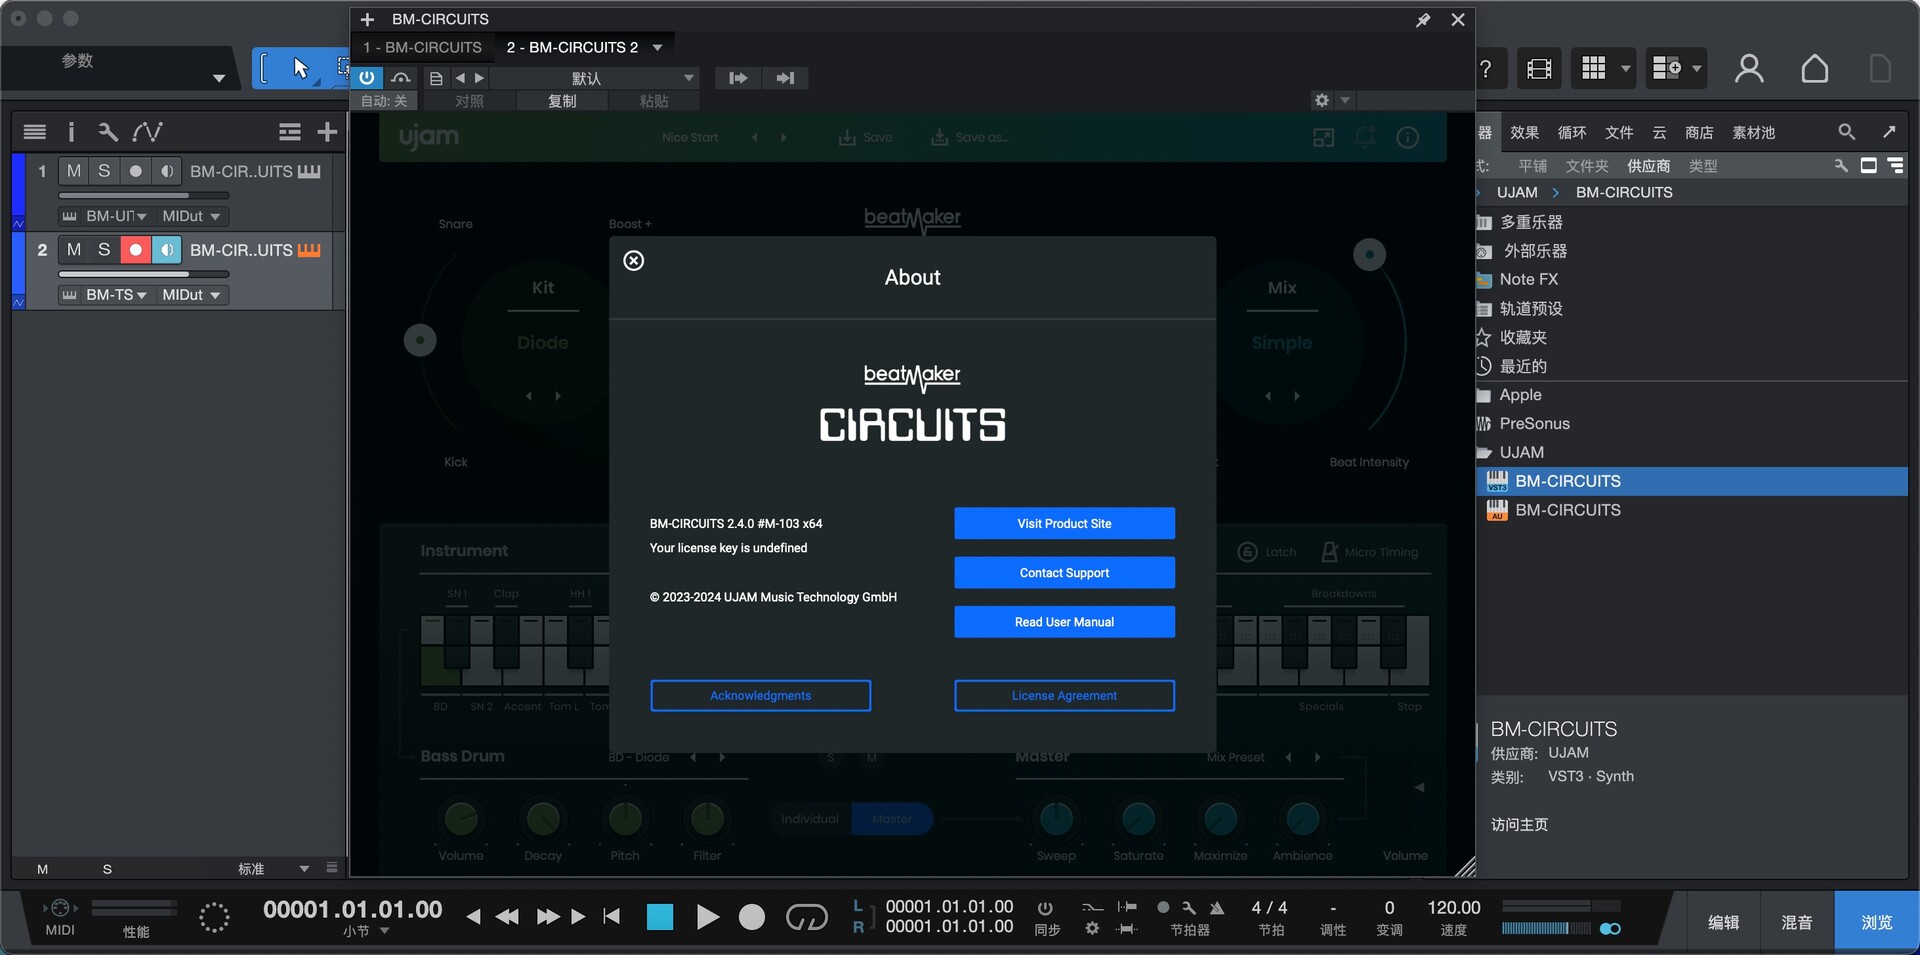Expand the Apple vendor folder
Image resolution: width=1920 pixels, height=955 pixels.
[x=1520, y=395]
